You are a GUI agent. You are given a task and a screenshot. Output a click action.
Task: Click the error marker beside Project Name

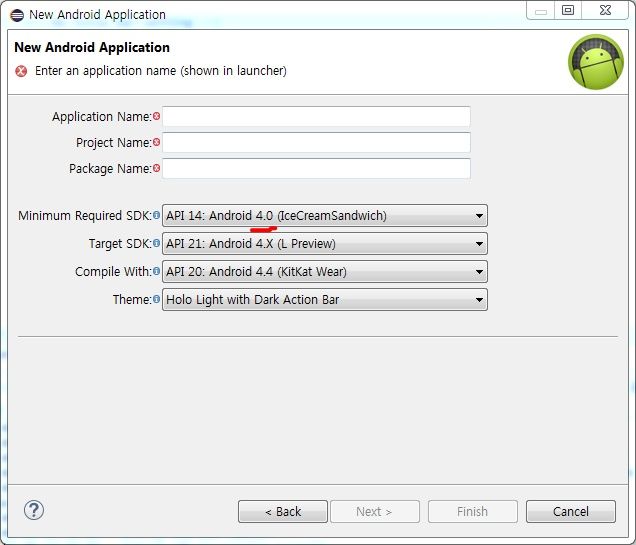click(x=157, y=142)
